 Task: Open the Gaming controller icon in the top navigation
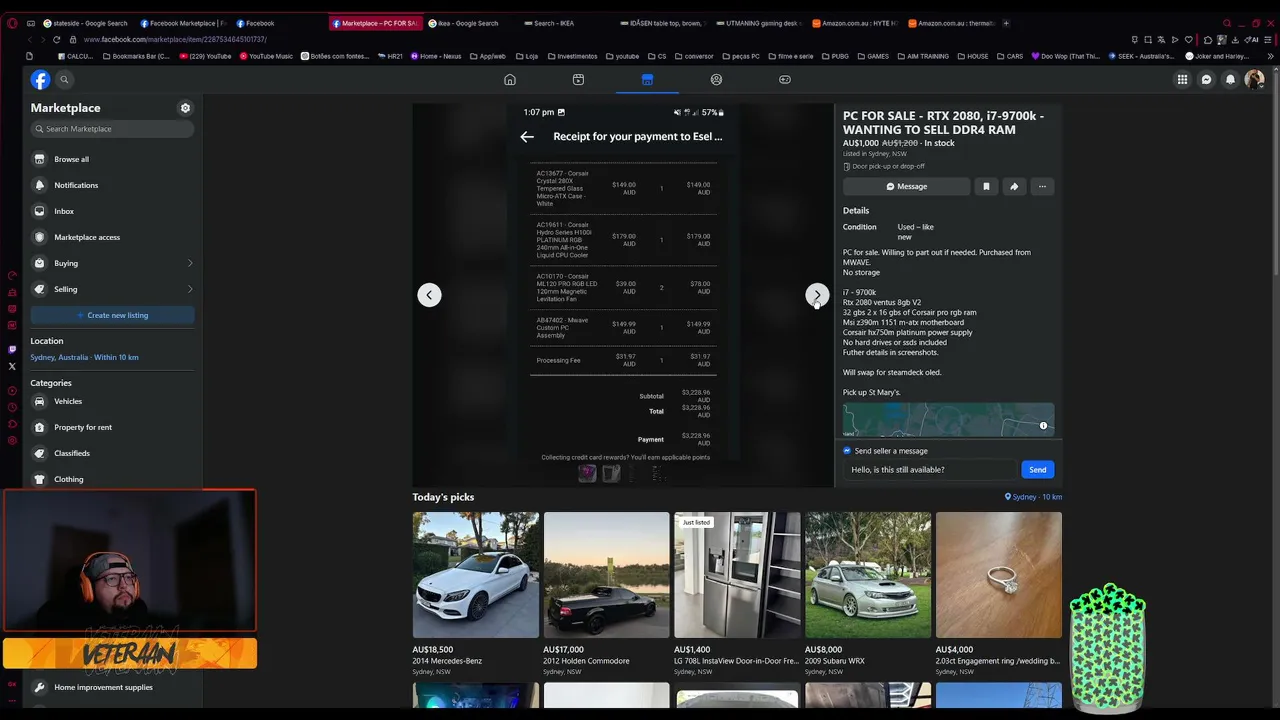(x=785, y=80)
